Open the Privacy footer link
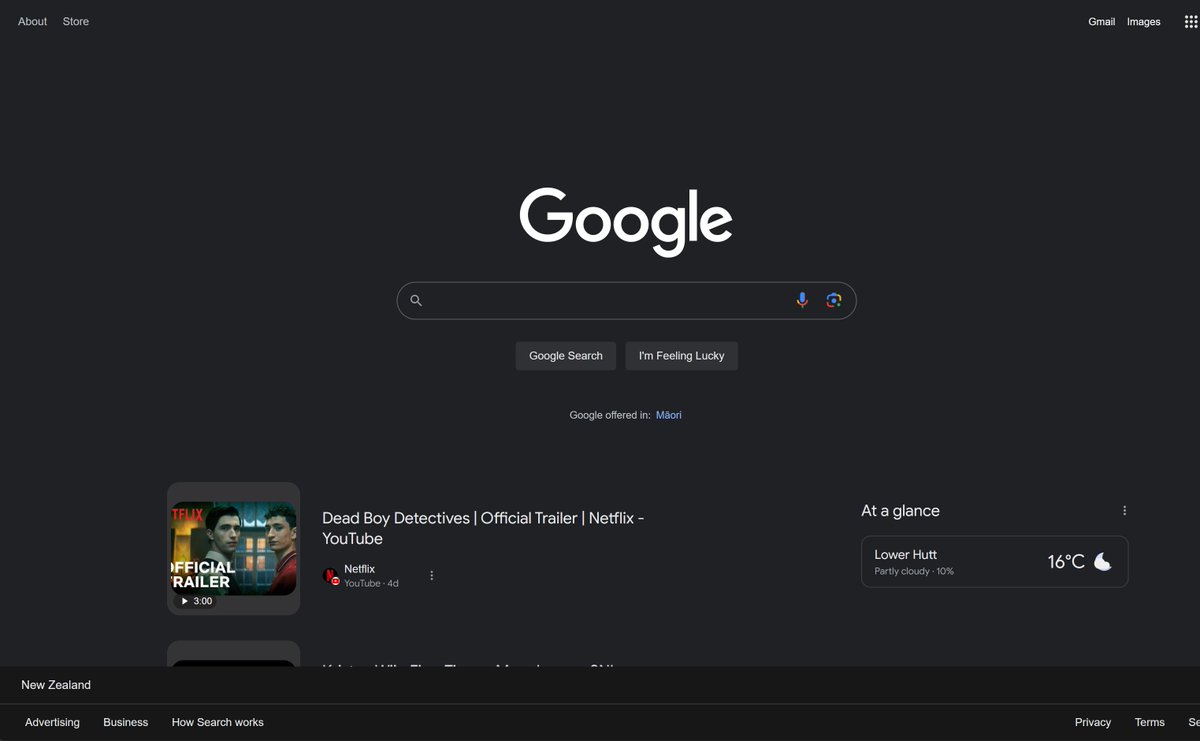The width and height of the screenshot is (1200, 741). point(1093,722)
